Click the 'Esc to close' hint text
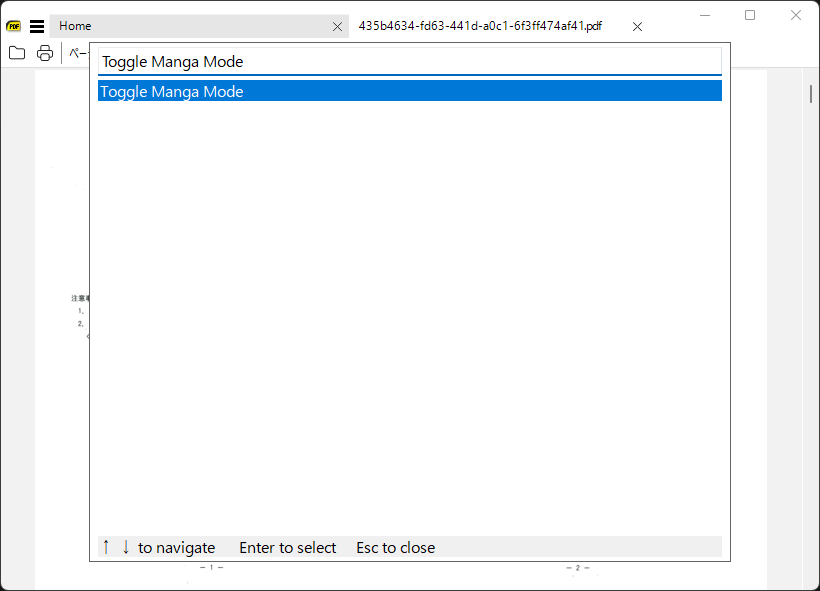Viewport: 820px width, 591px height. (395, 548)
